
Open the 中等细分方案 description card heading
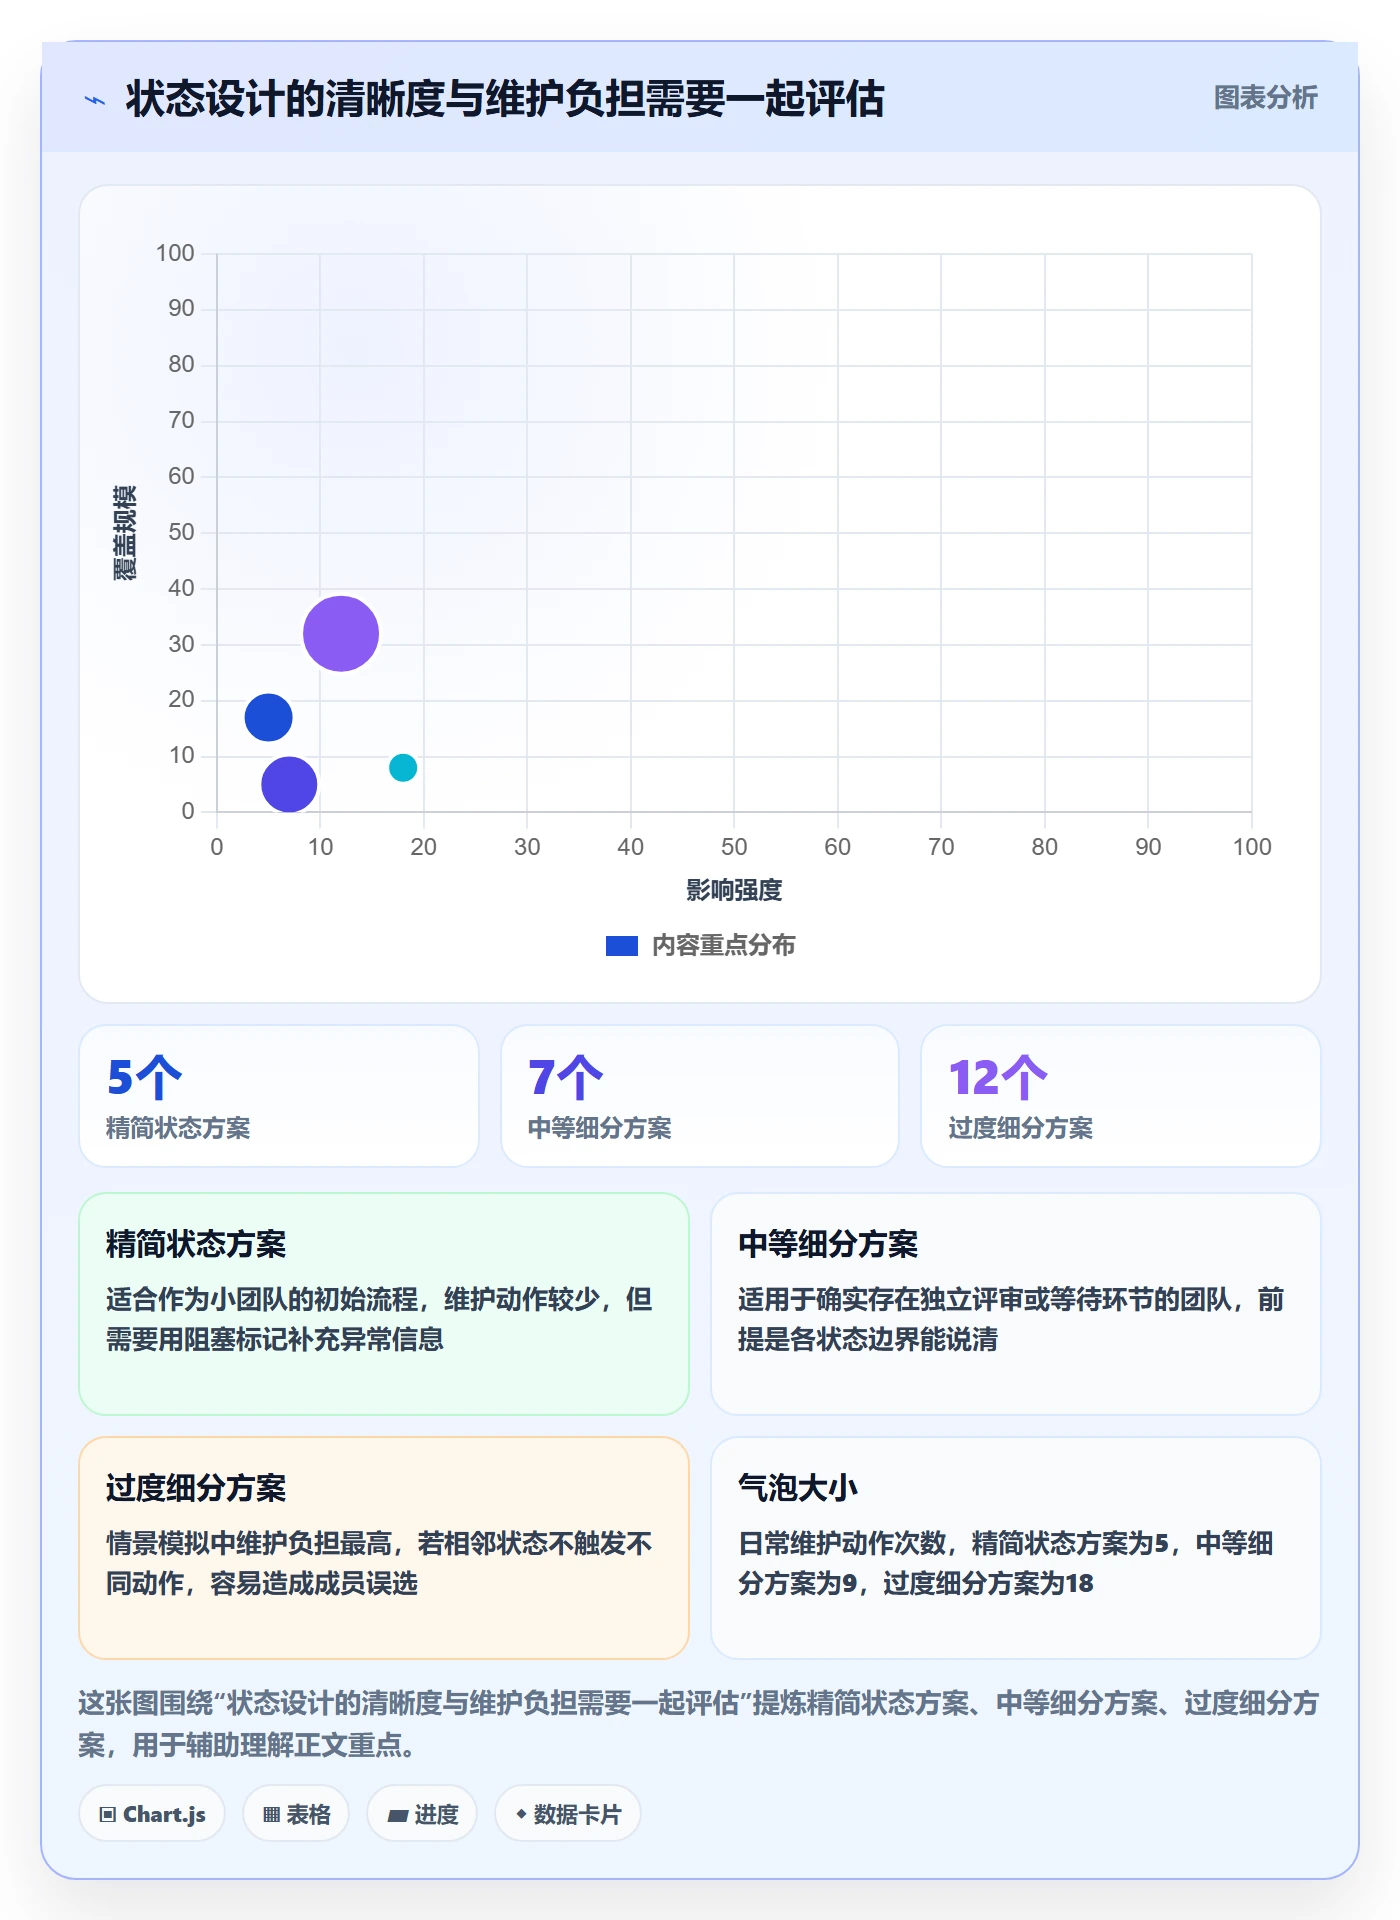[828, 1244]
